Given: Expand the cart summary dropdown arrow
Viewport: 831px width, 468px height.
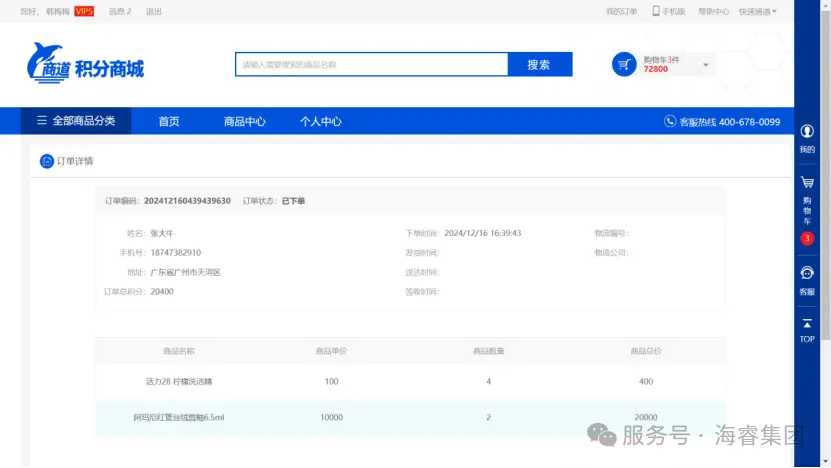Looking at the screenshot, I should pyautogui.click(x=706, y=65).
